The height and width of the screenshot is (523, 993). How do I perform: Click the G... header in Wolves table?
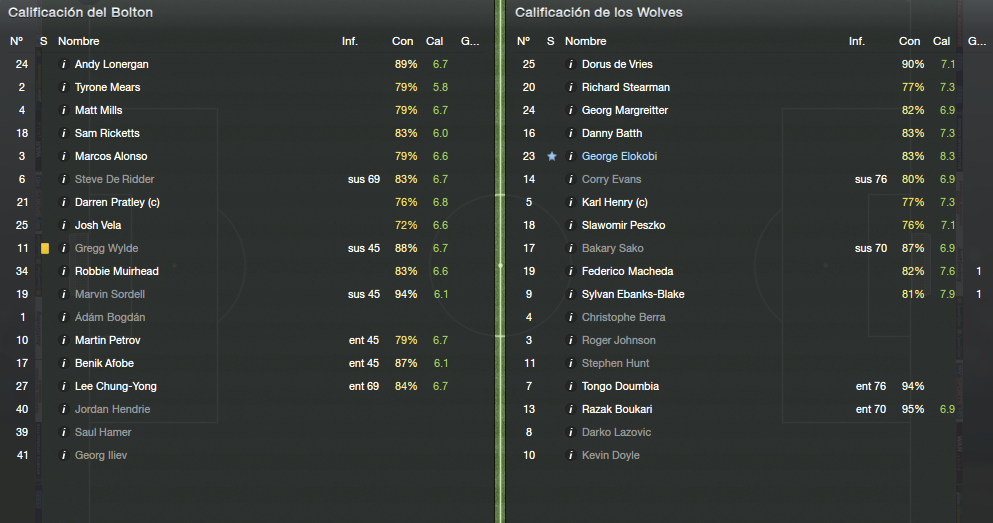coord(977,41)
